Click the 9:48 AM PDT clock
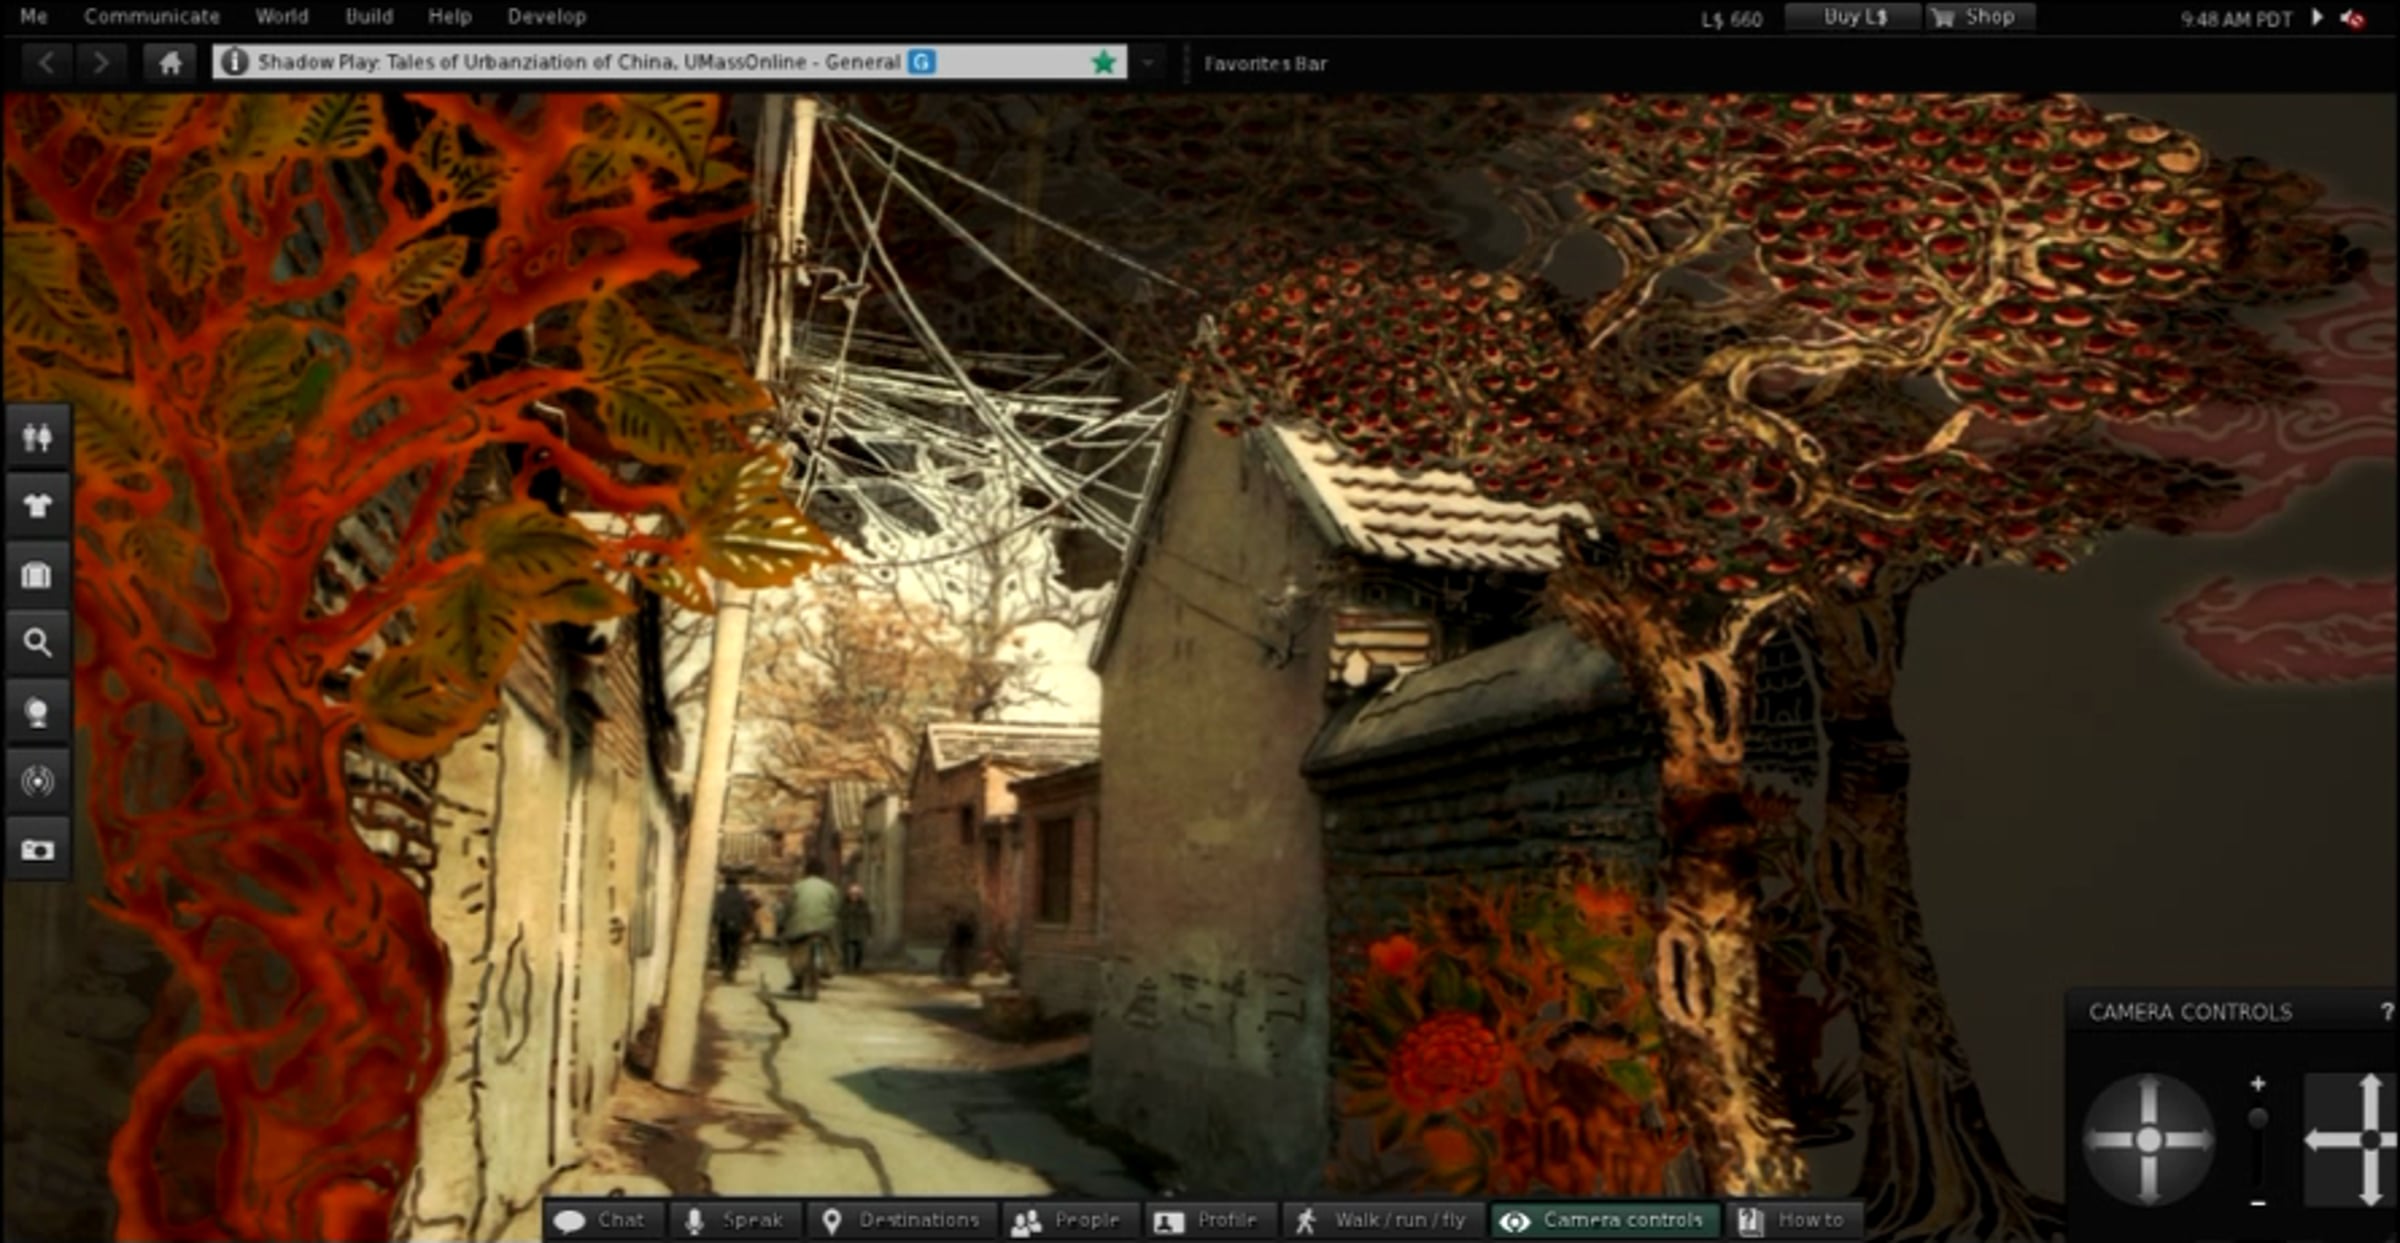Screen dimensions: 2400x1243 [x=2236, y=19]
